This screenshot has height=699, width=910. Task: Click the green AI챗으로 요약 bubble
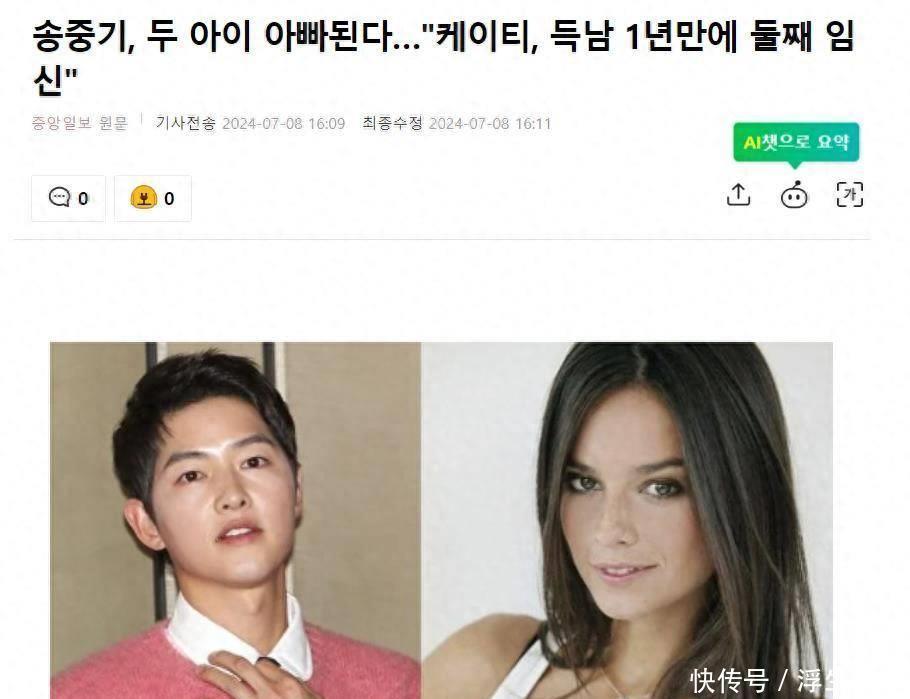tap(796, 143)
